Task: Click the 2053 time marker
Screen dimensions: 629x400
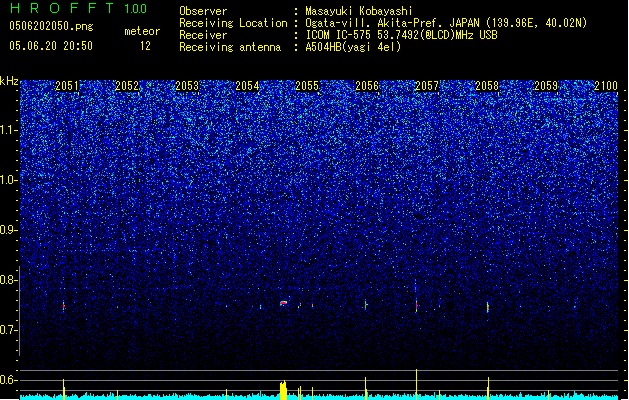Action: pyautogui.click(x=187, y=86)
